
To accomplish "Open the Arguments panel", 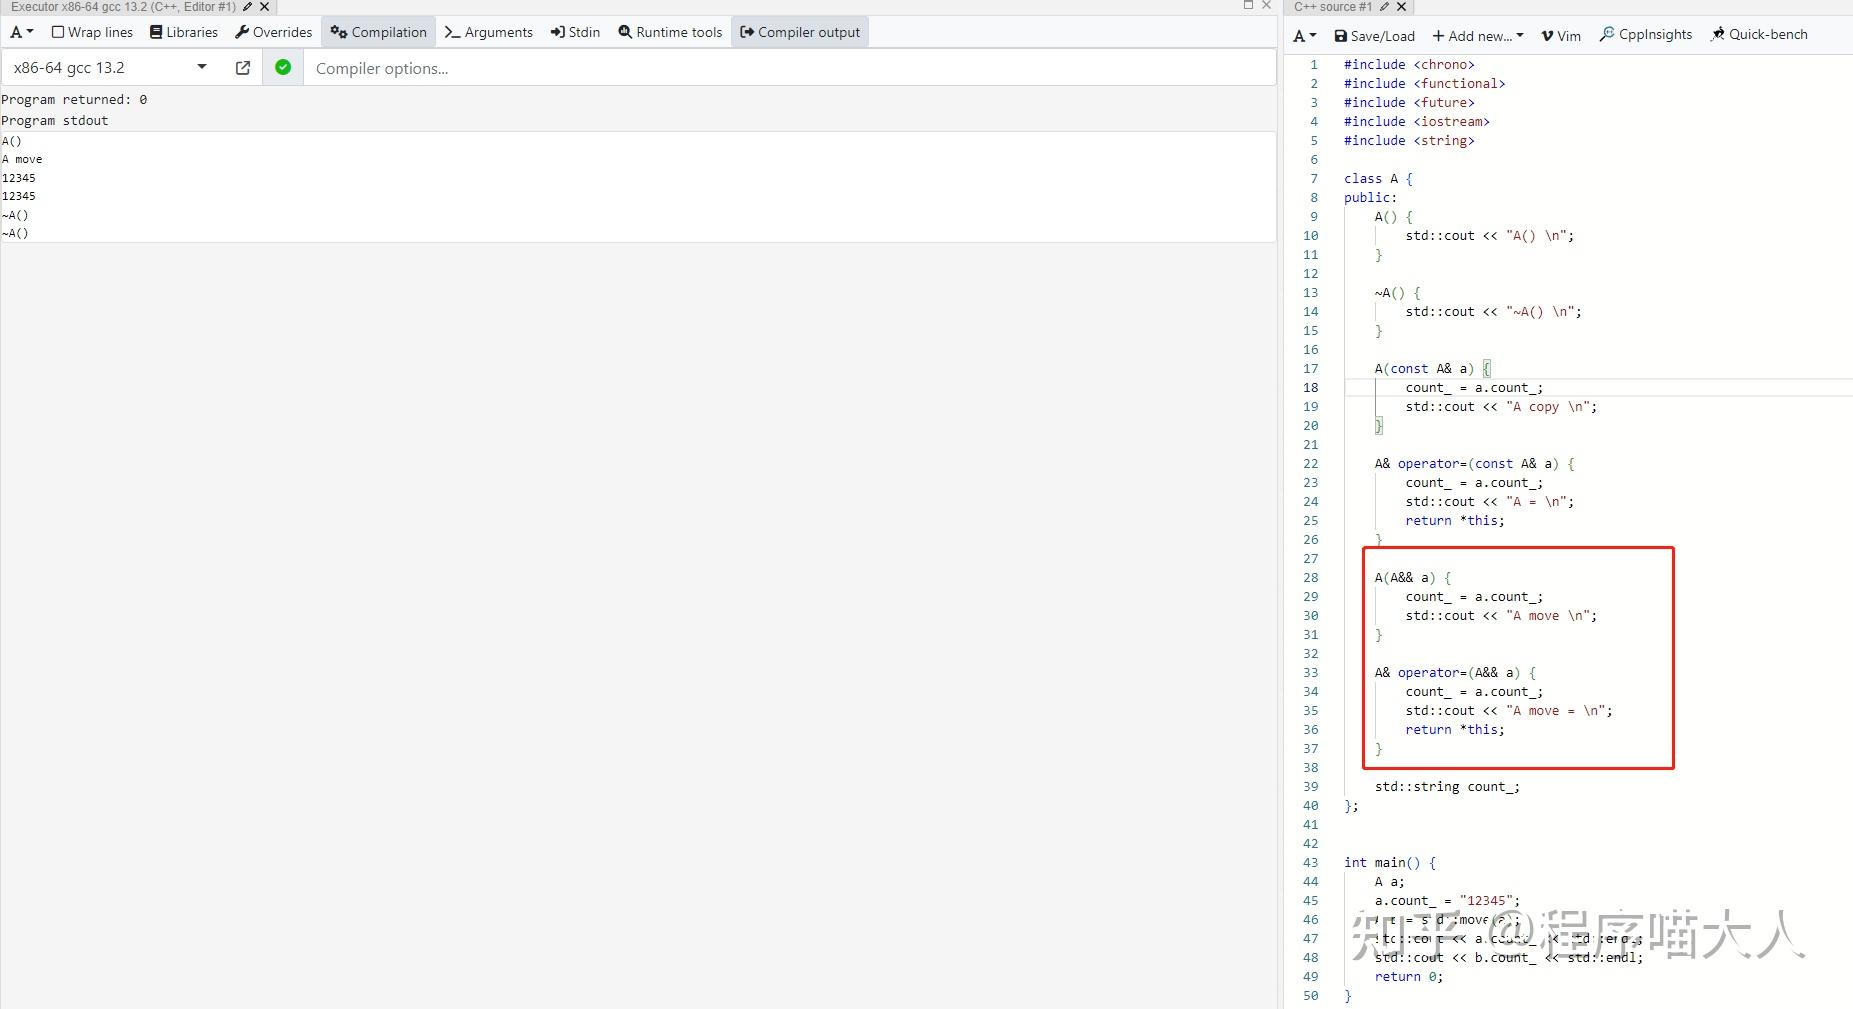I will click(x=489, y=31).
